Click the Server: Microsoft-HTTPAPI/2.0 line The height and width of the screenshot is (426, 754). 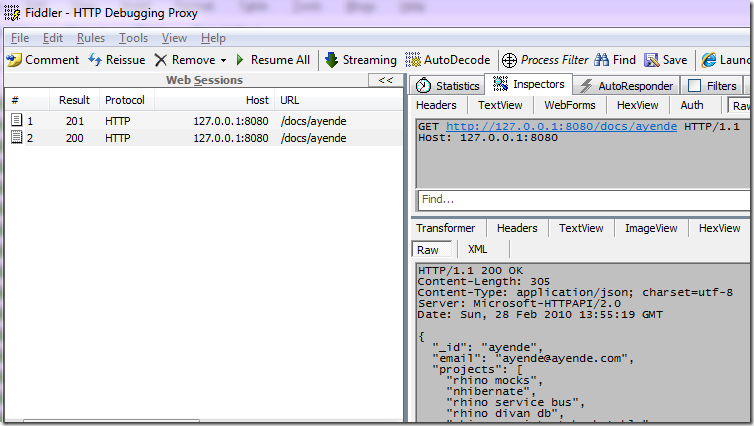point(519,304)
